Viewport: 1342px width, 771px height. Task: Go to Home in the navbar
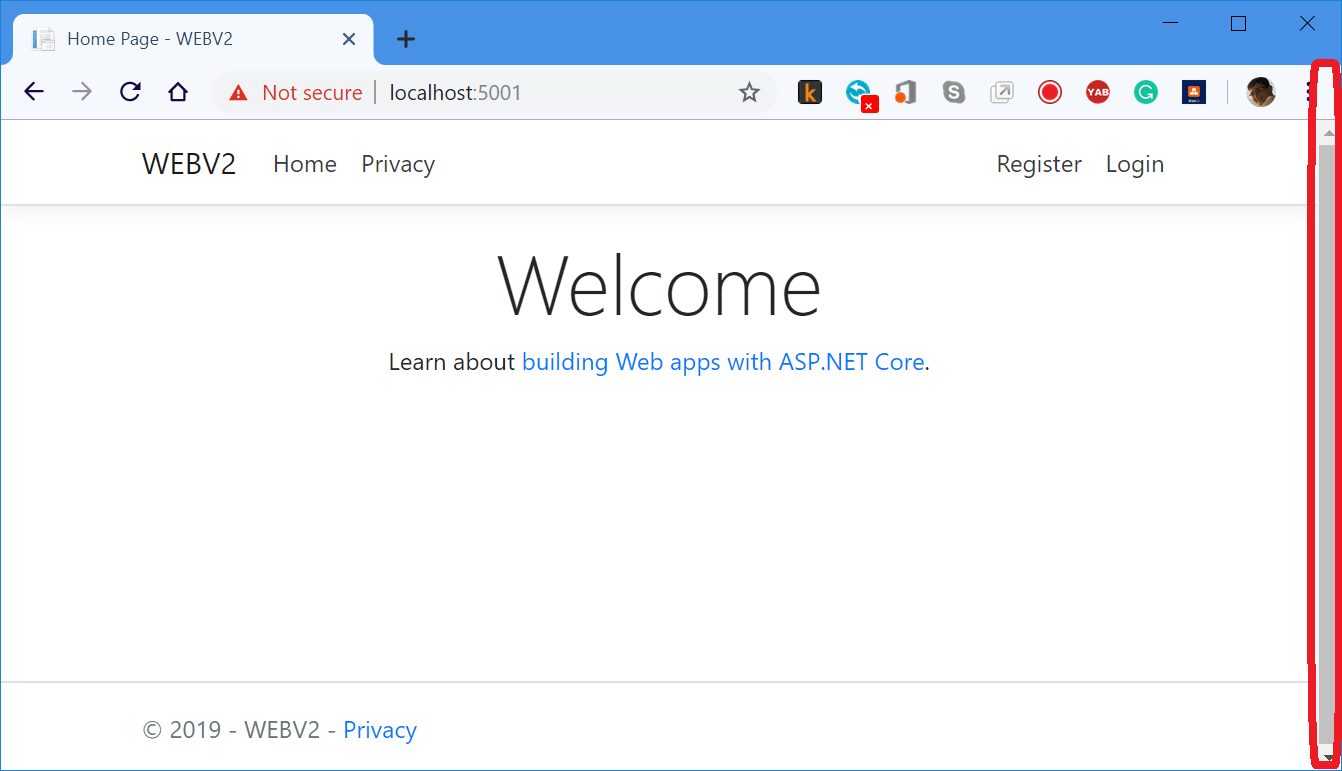305,164
